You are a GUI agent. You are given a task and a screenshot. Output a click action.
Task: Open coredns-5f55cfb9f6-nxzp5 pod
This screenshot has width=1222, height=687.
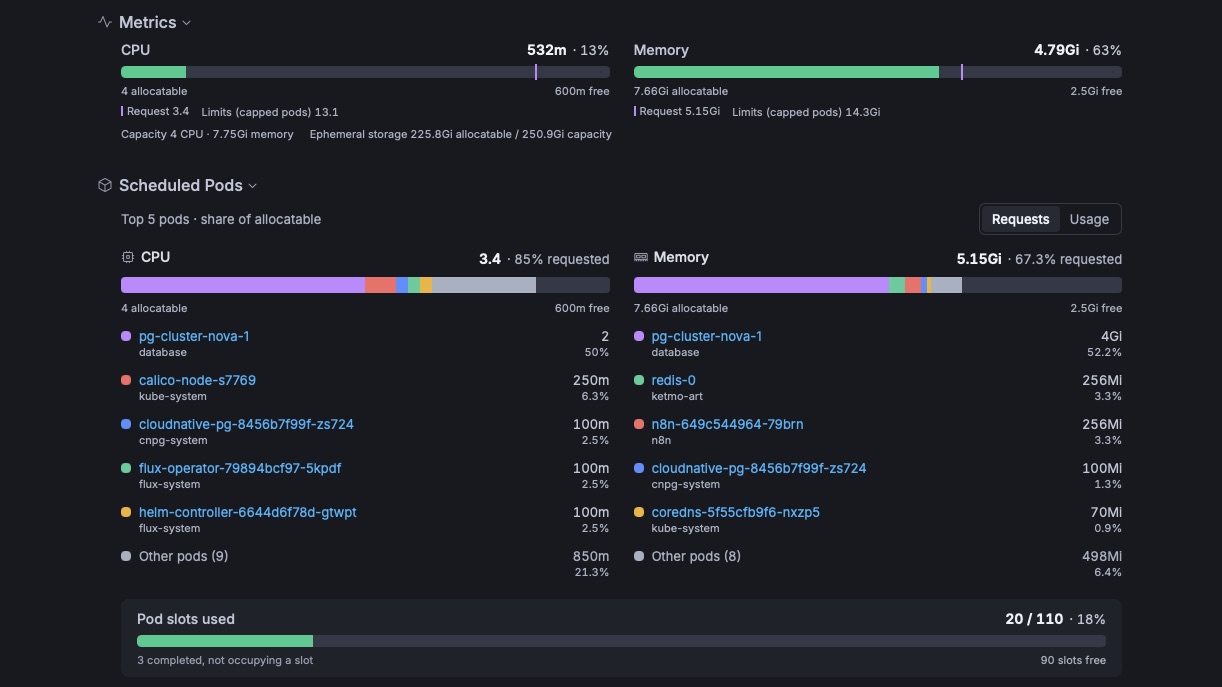coord(736,512)
